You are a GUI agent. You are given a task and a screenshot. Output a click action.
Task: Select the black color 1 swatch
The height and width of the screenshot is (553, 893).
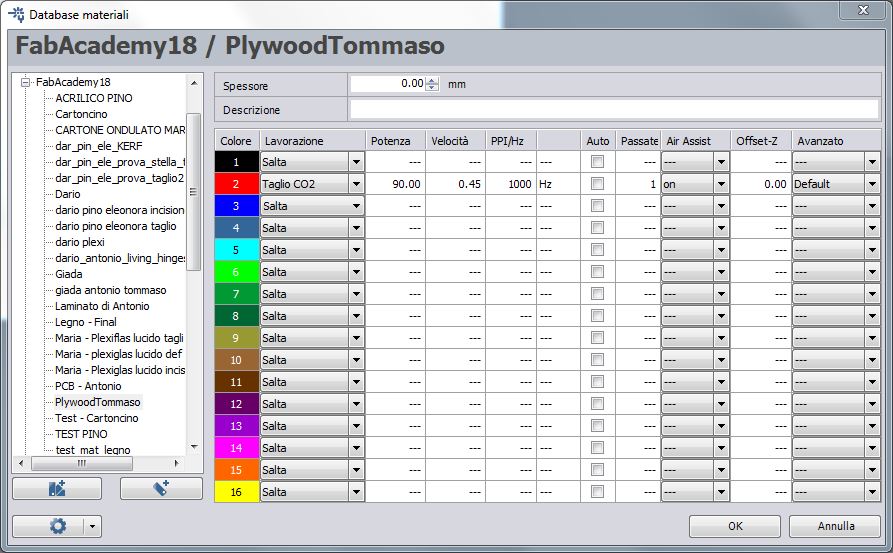236,162
